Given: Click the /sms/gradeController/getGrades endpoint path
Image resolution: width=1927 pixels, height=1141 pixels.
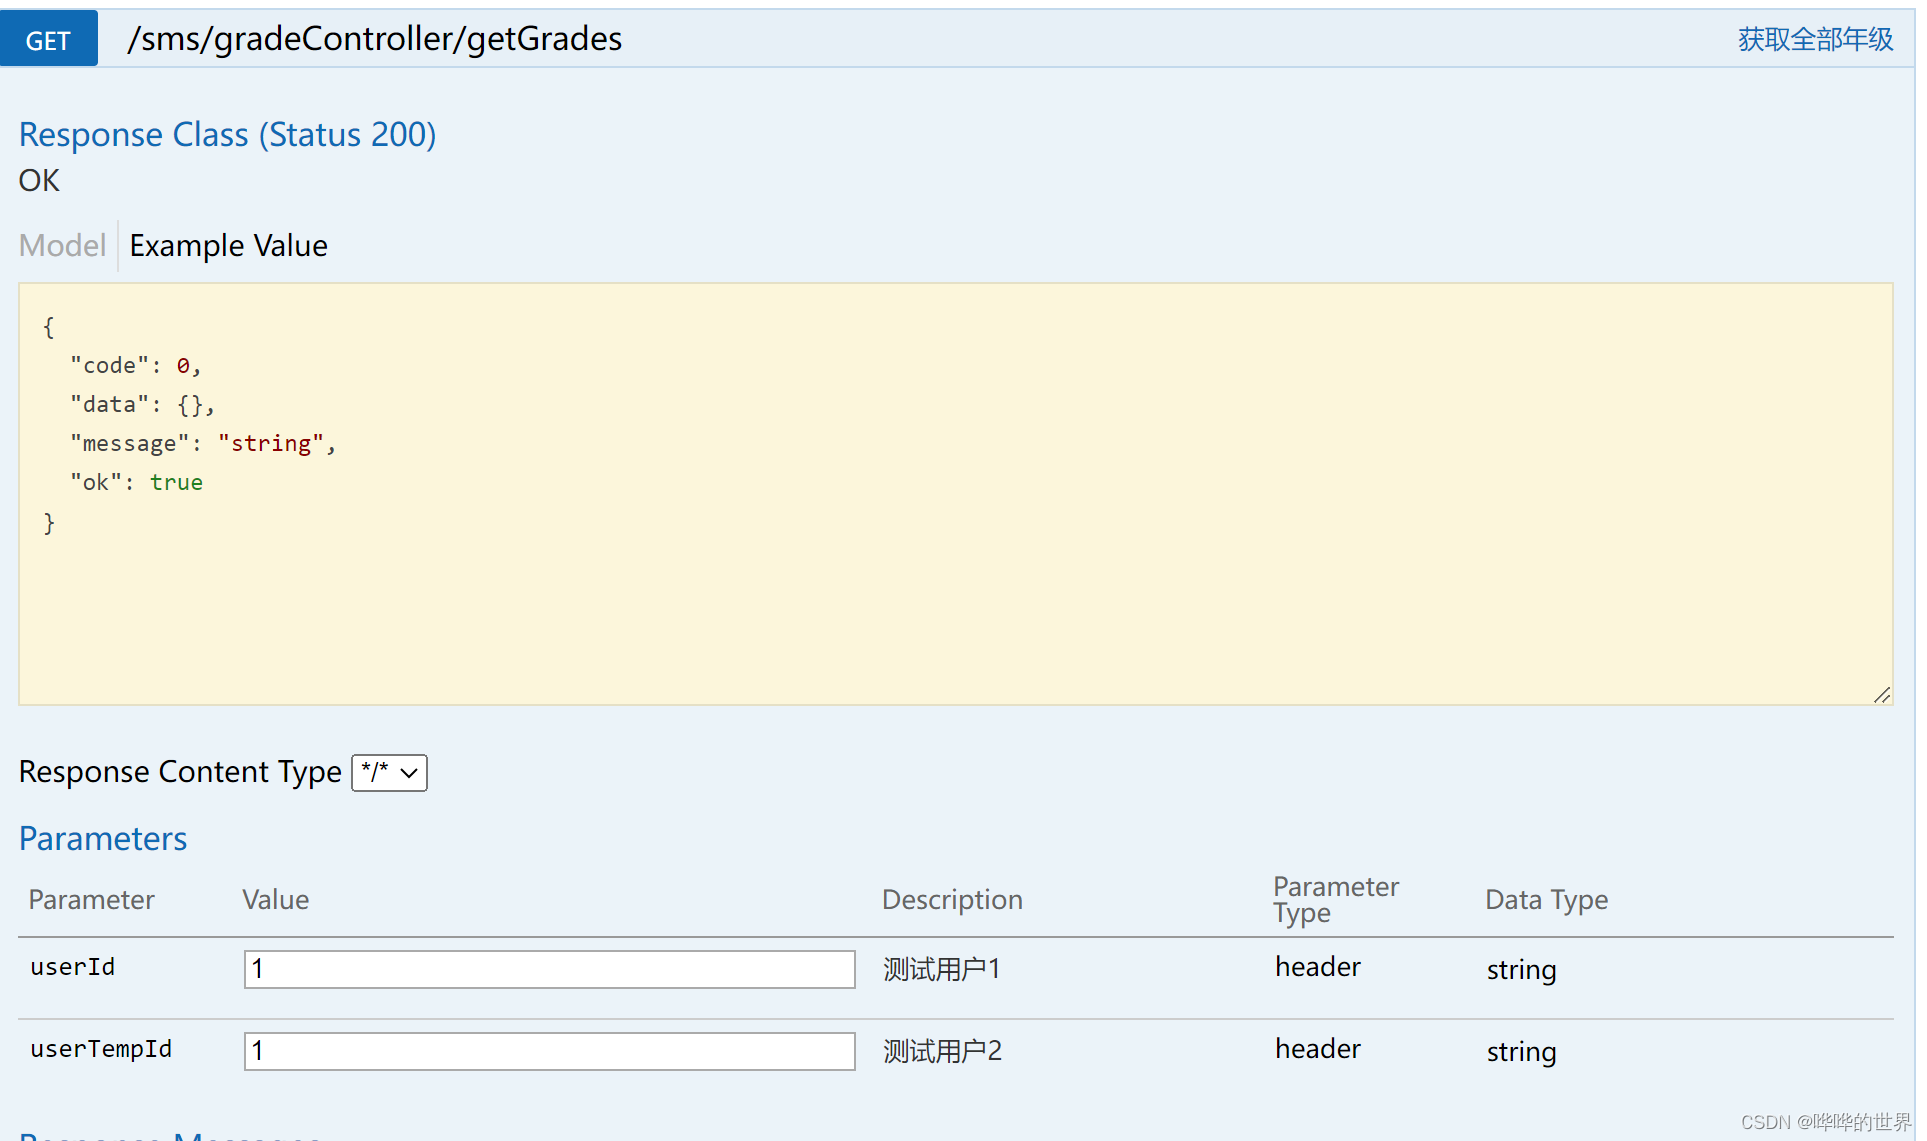Looking at the screenshot, I should pos(374,39).
